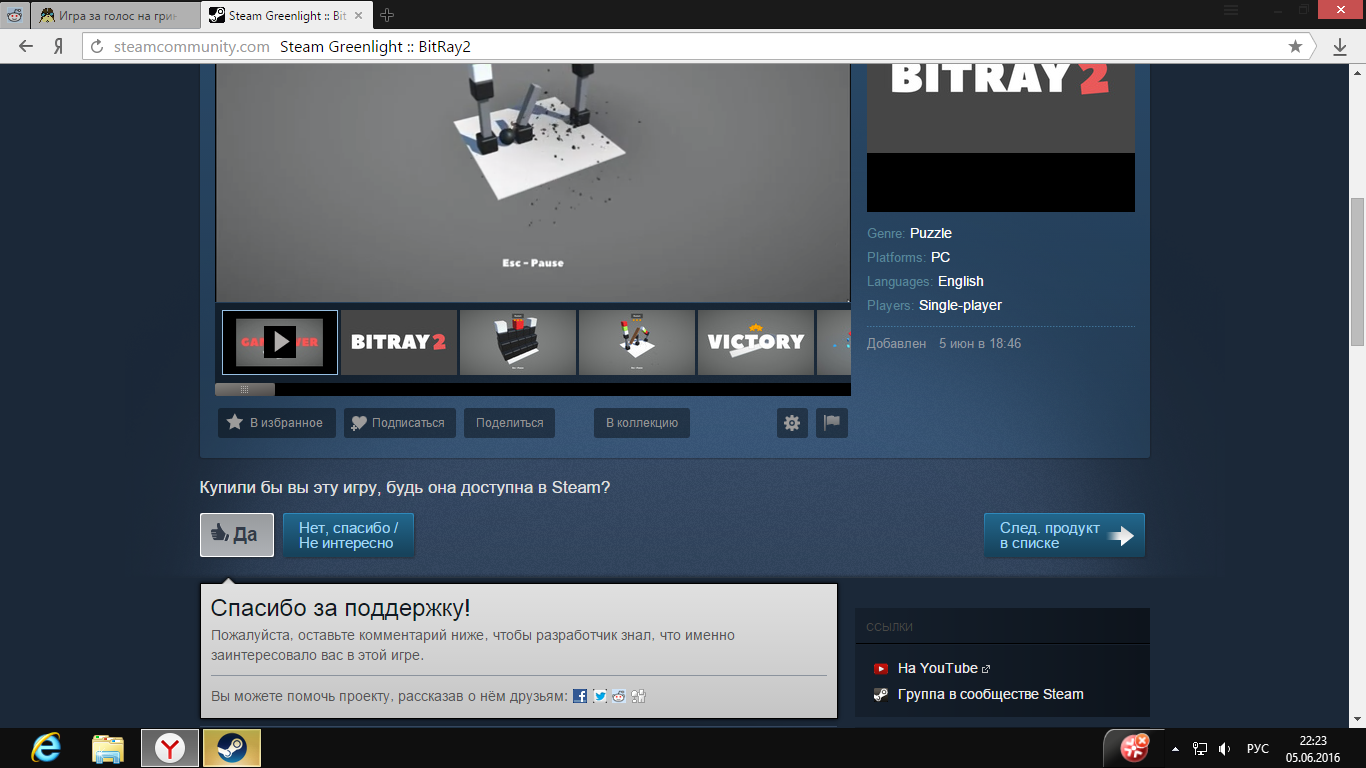The width and height of the screenshot is (1366, 768).
Task: Launch Internet Explorer from the taskbar
Action: (x=46, y=748)
